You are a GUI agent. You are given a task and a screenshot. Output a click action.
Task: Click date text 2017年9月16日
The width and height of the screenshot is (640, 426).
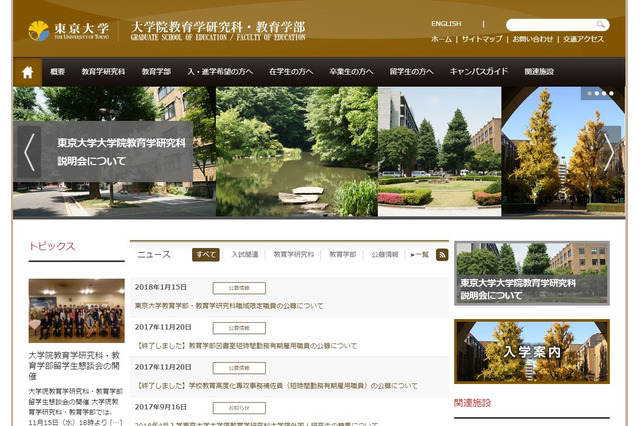[x=160, y=407]
